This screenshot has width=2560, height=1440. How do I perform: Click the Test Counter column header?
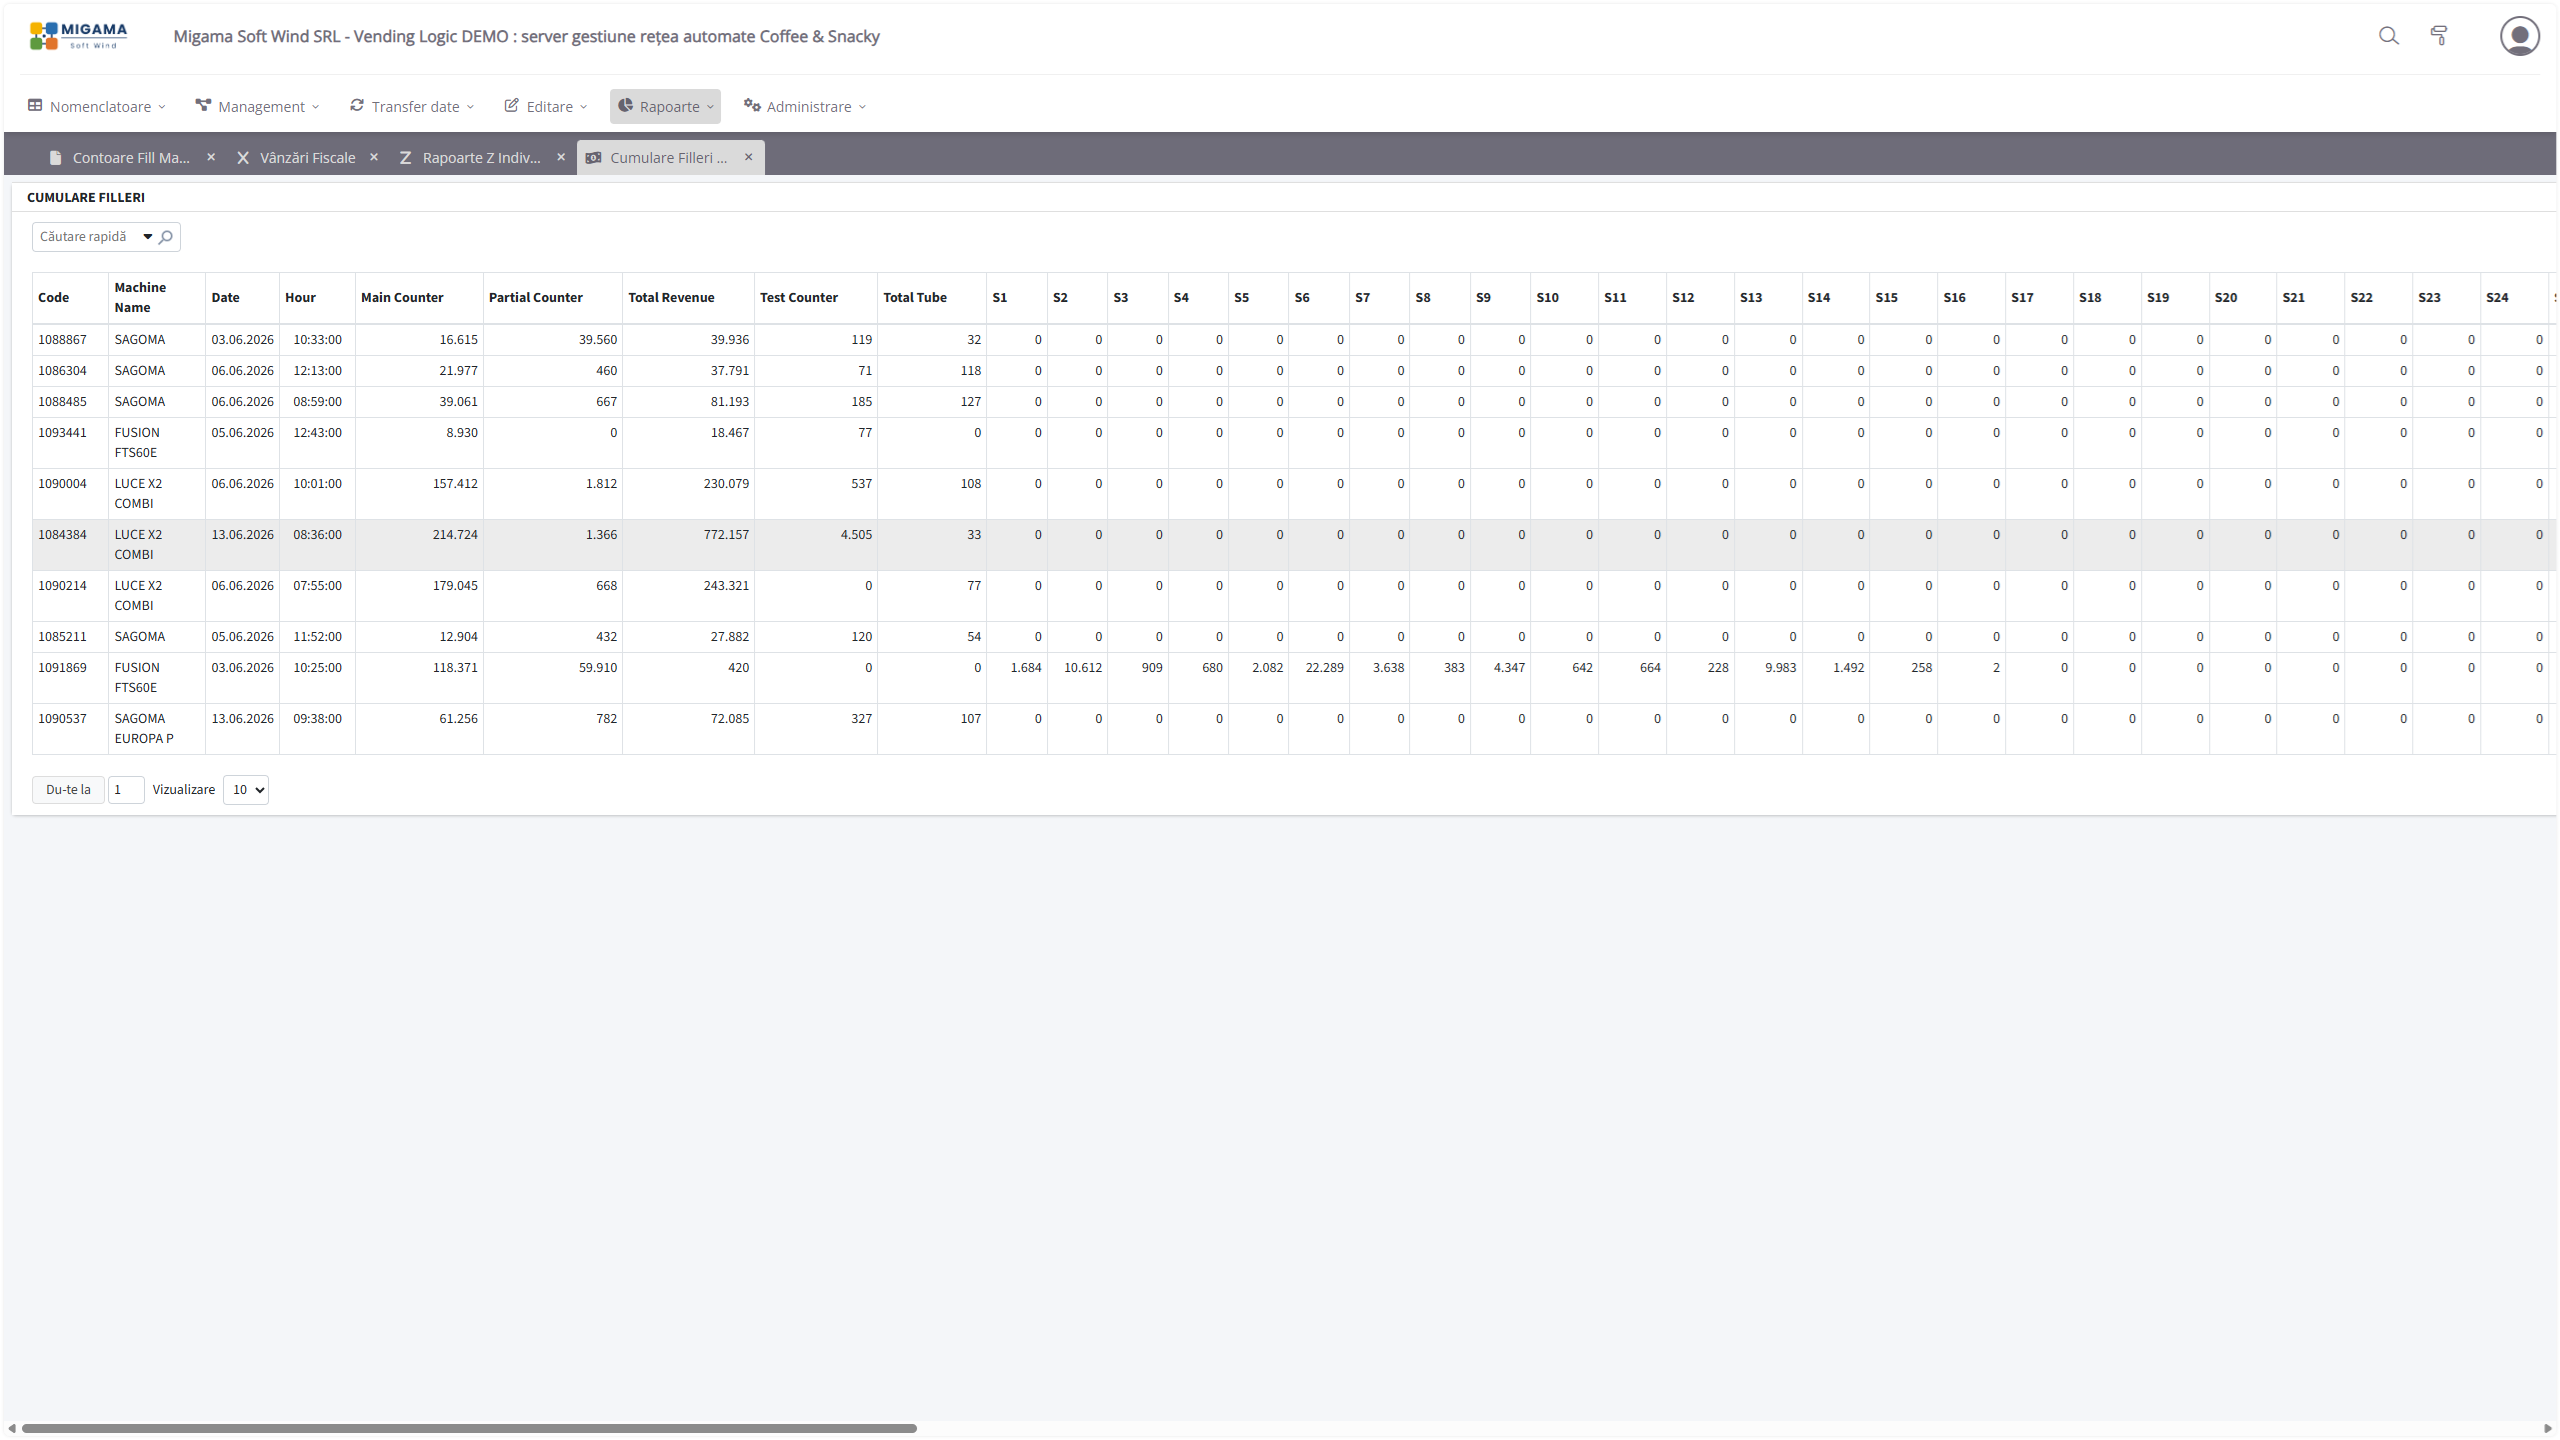(x=798, y=298)
